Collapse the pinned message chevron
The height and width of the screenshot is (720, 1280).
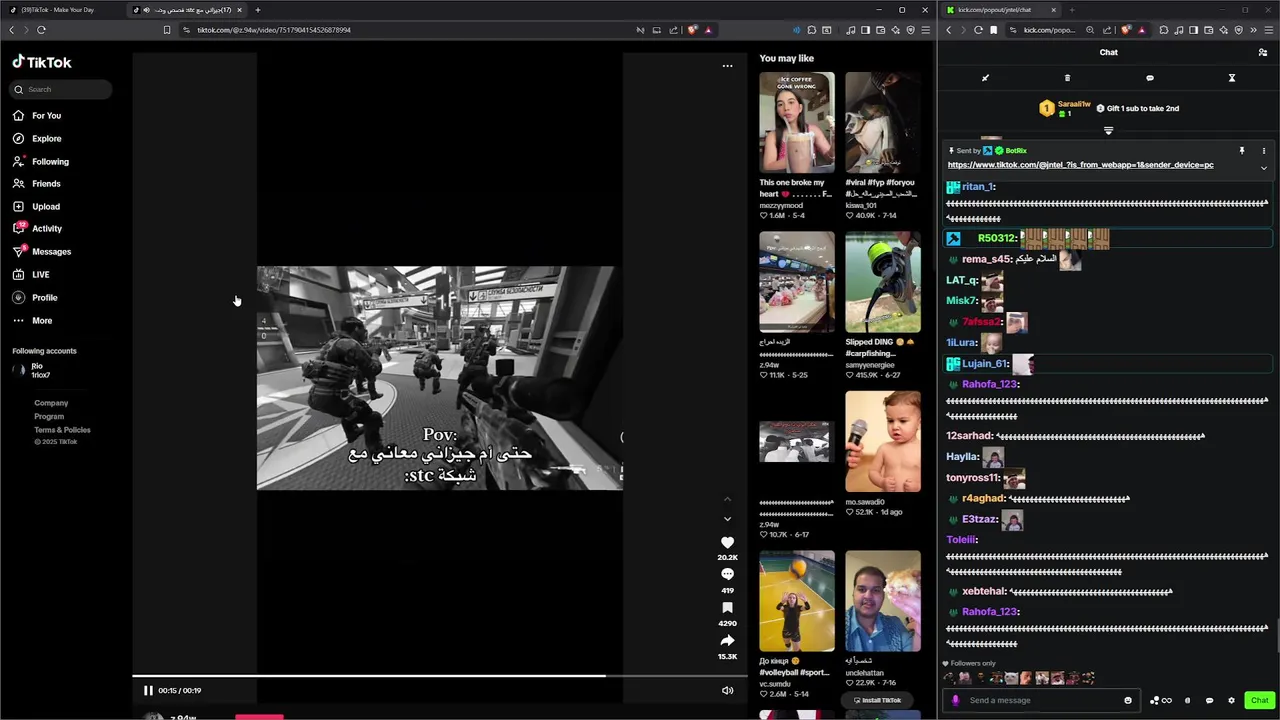tap(1264, 168)
